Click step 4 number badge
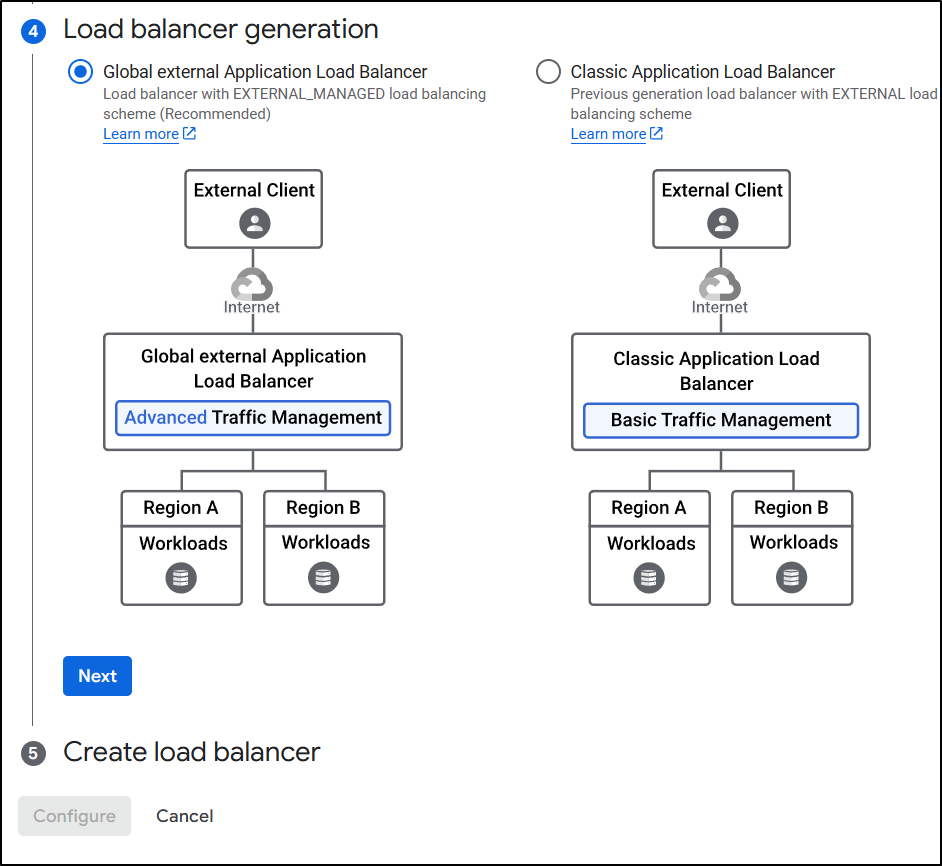942x866 pixels. coord(33,32)
